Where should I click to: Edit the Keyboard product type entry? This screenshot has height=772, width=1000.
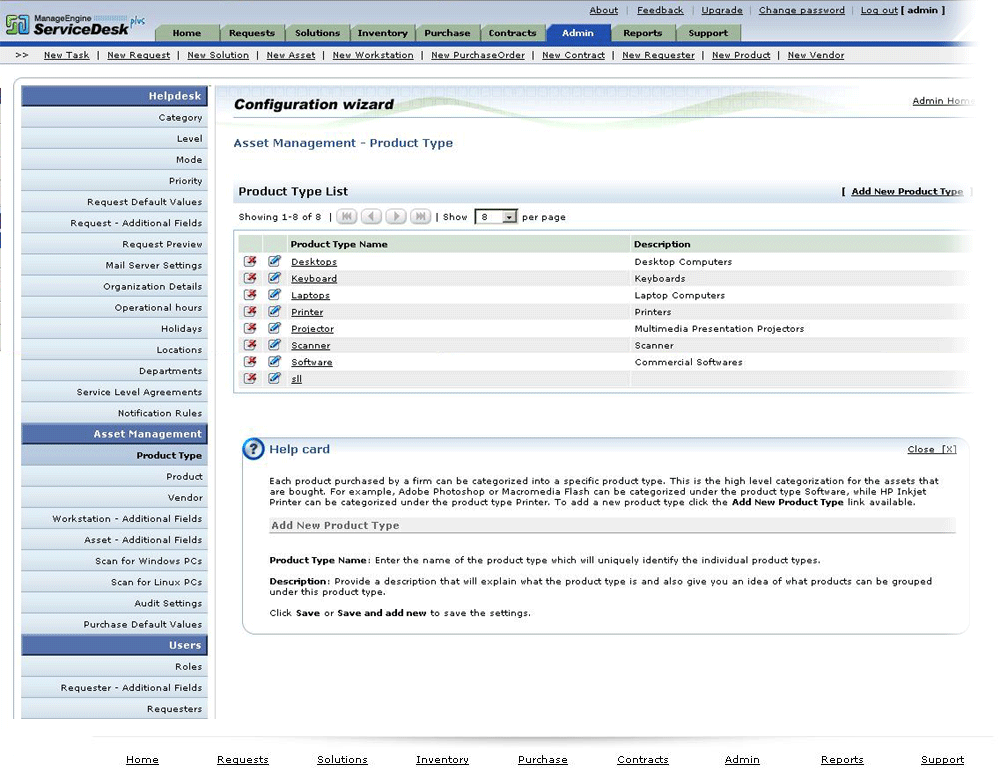273,278
